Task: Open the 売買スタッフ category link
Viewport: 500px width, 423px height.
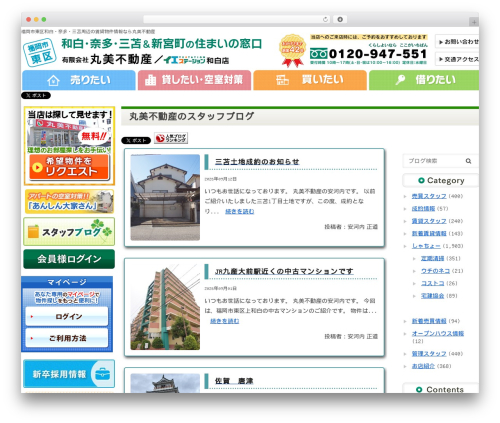Action: coord(429,196)
